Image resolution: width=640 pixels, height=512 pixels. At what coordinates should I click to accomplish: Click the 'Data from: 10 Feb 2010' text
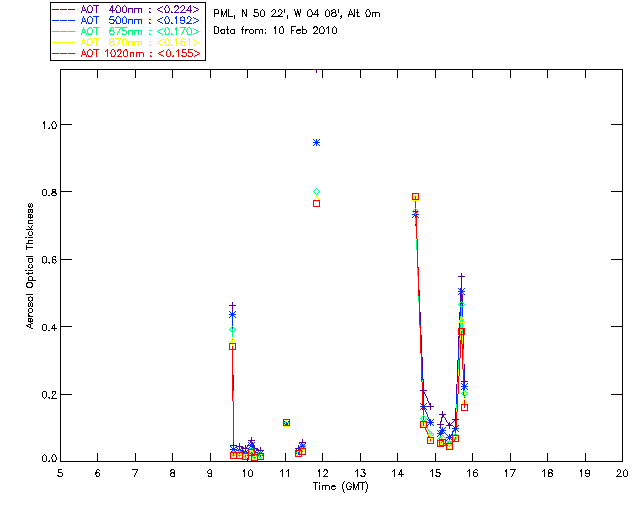[x=275, y=31]
